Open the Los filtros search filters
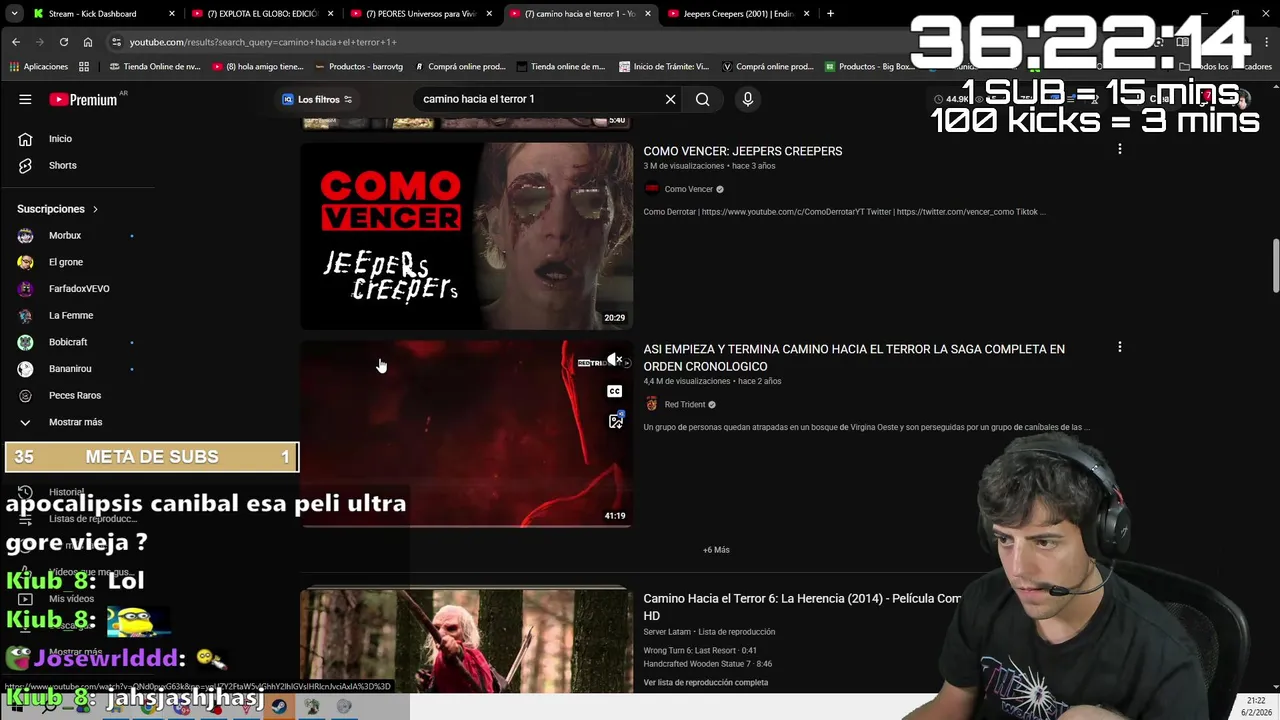 (317, 99)
